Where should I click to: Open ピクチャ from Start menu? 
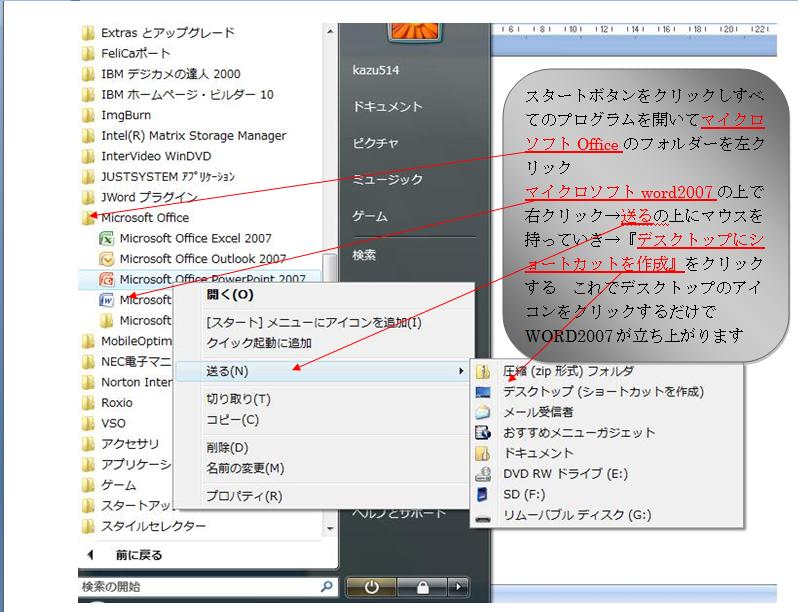click(x=375, y=143)
